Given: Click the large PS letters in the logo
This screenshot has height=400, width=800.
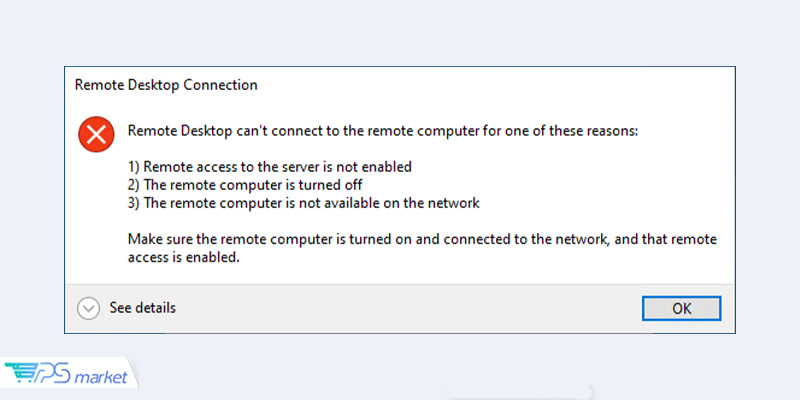Looking at the screenshot, I should tap(54, 373).
